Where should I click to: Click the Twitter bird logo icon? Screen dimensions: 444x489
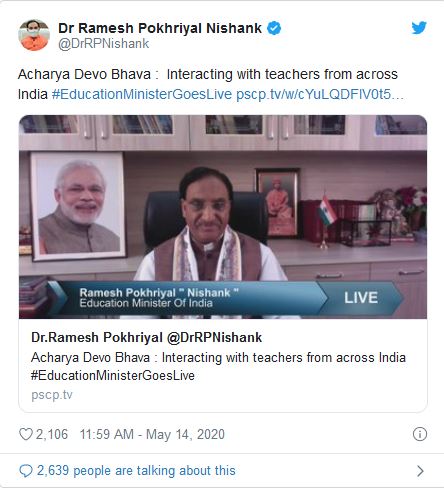pos(419,28)
